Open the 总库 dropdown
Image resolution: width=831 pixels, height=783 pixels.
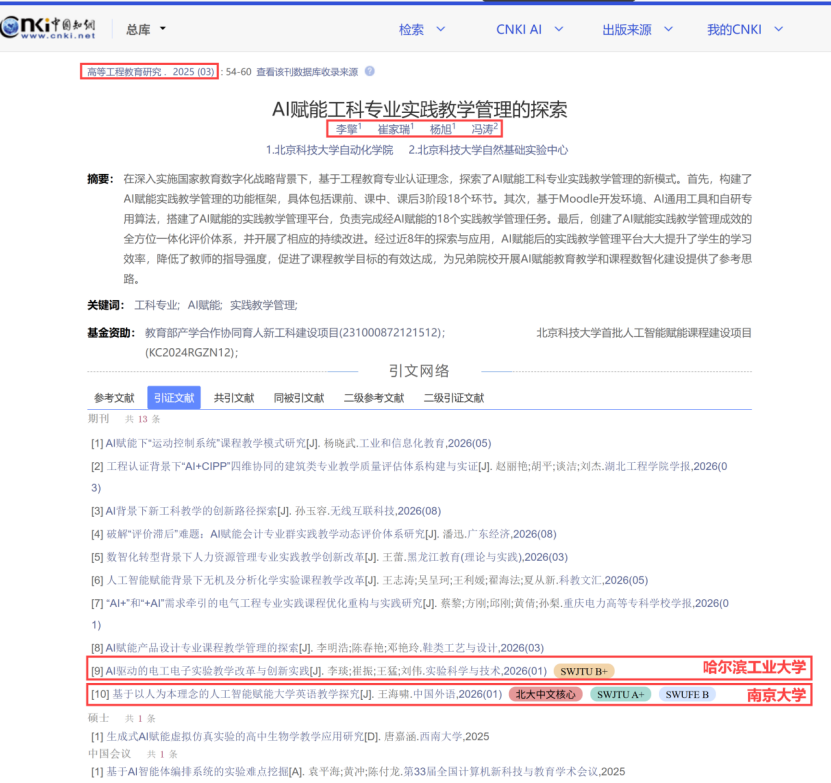(146, 29)
